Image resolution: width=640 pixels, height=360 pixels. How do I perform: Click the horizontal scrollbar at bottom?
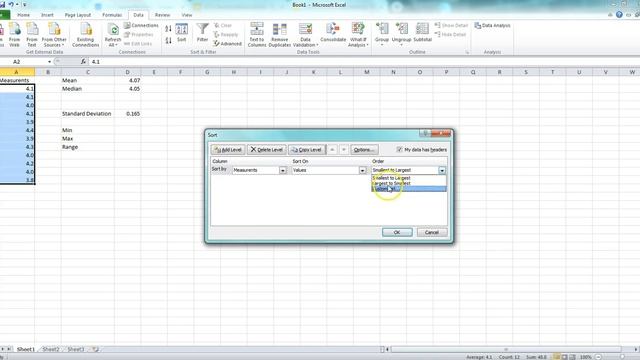point(506,349)
